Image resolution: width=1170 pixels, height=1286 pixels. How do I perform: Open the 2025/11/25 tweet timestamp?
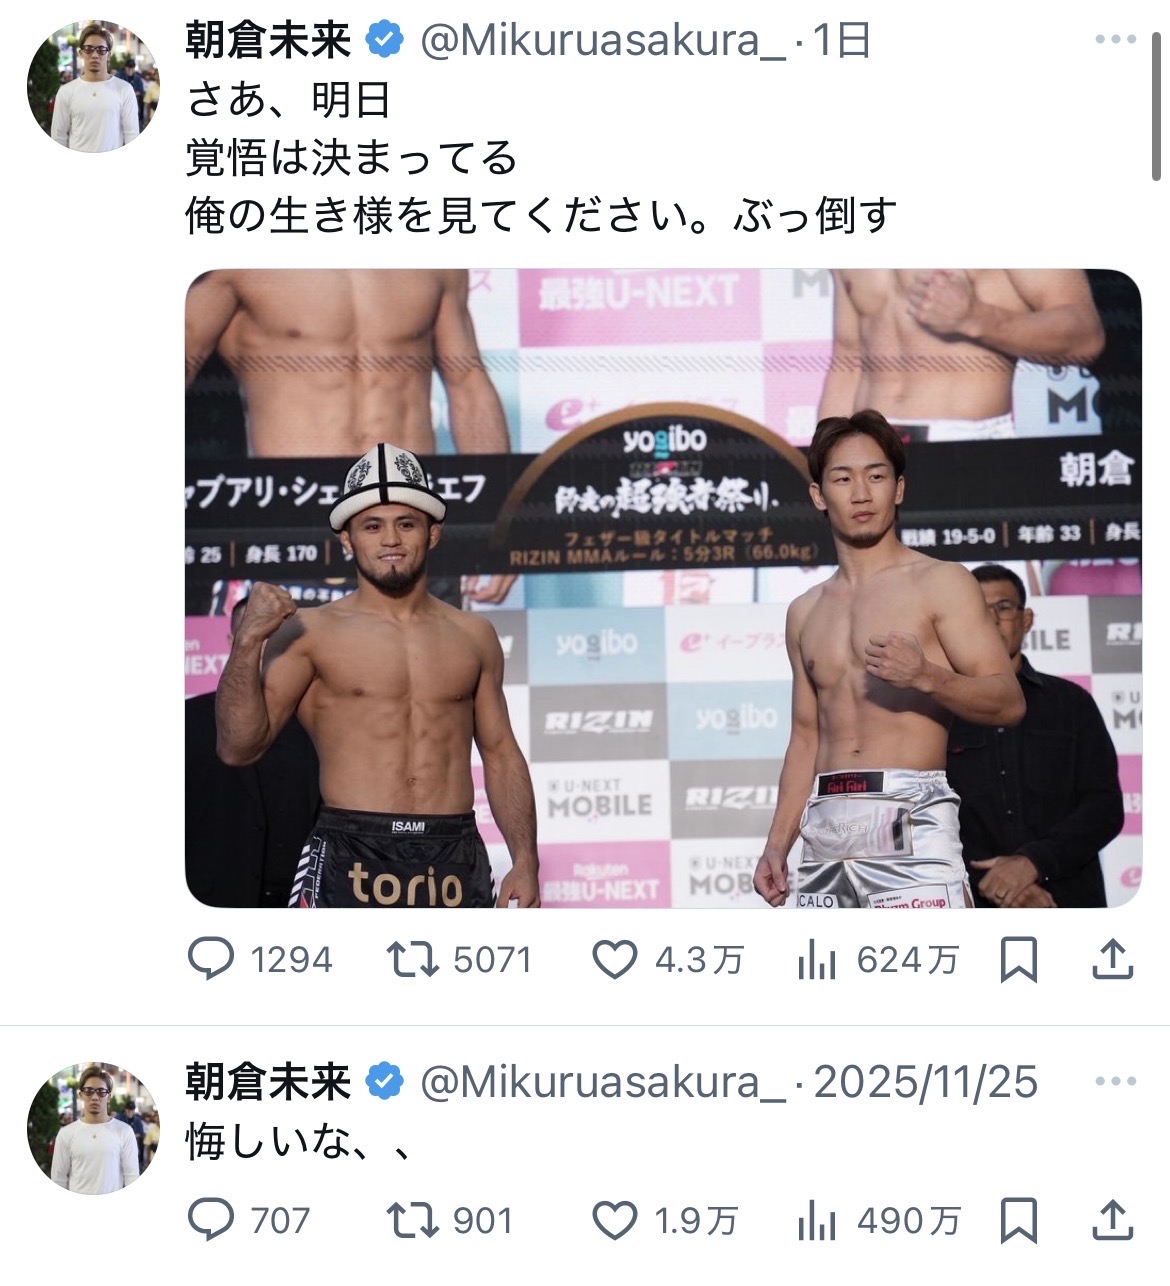[926, 1082]
